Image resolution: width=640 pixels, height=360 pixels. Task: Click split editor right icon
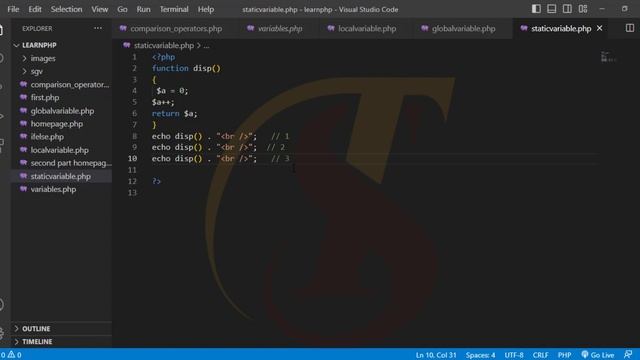point(630,28)
